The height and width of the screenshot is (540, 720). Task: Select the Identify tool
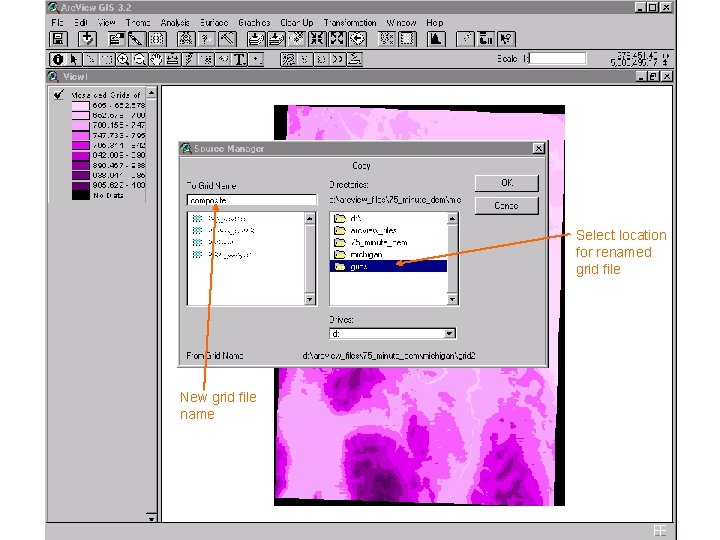pyautogui.click(x=57, y=59)
